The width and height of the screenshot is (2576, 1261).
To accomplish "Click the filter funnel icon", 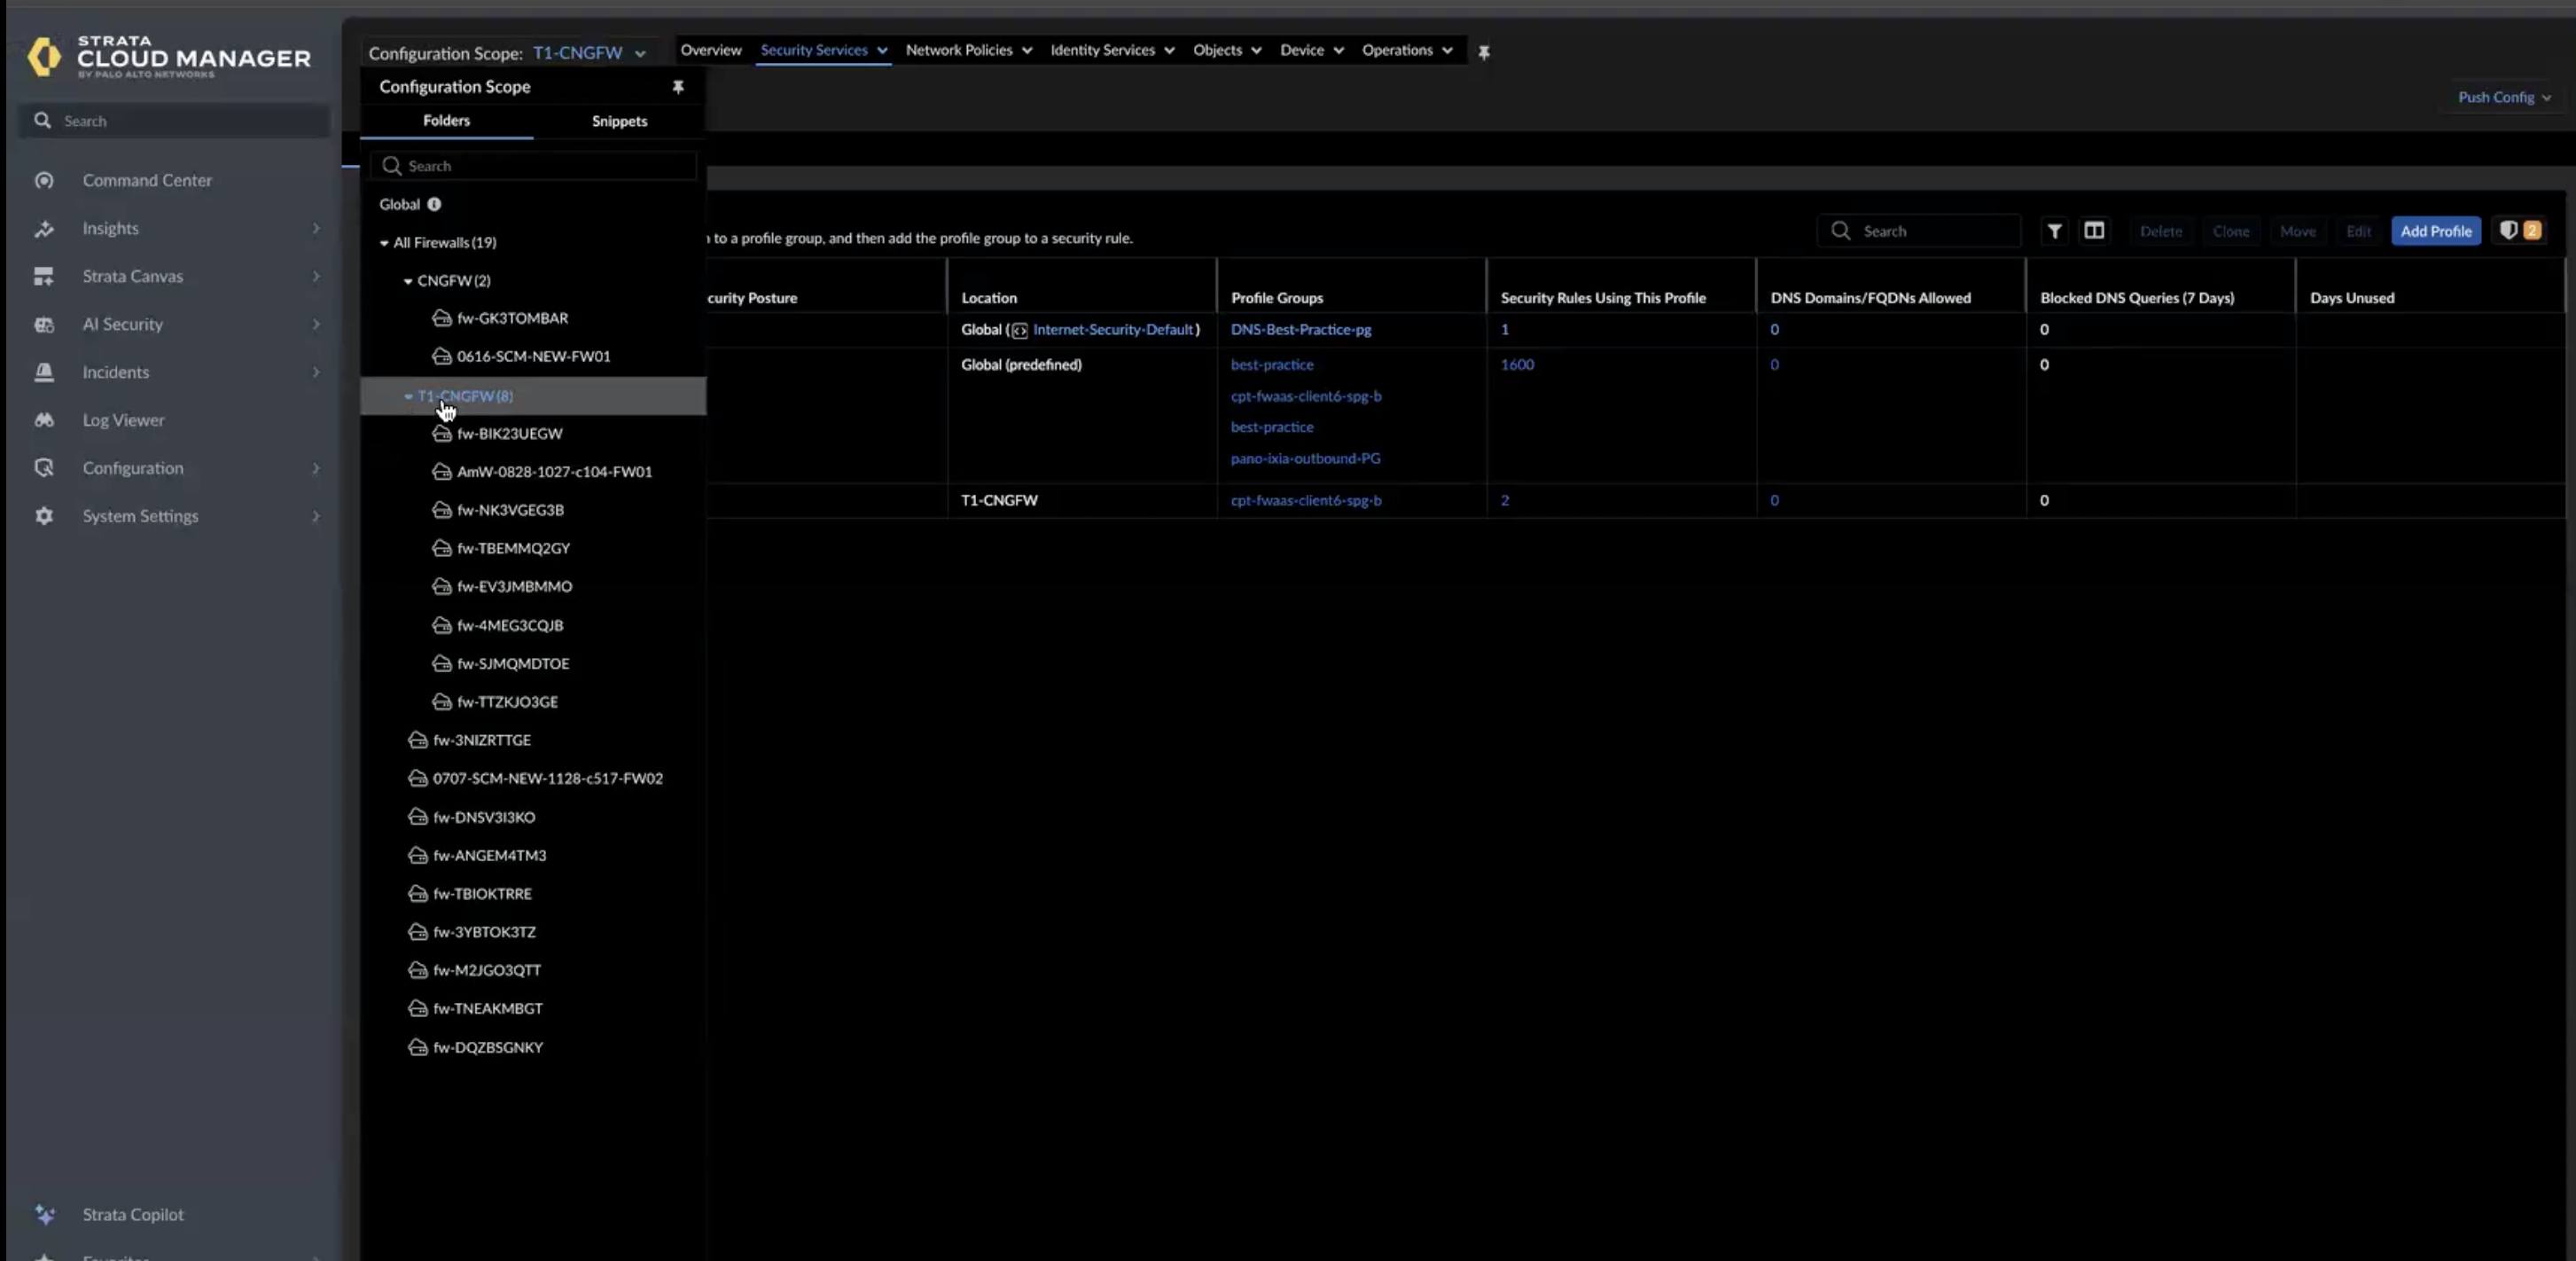I will (x=2054, y=231).
